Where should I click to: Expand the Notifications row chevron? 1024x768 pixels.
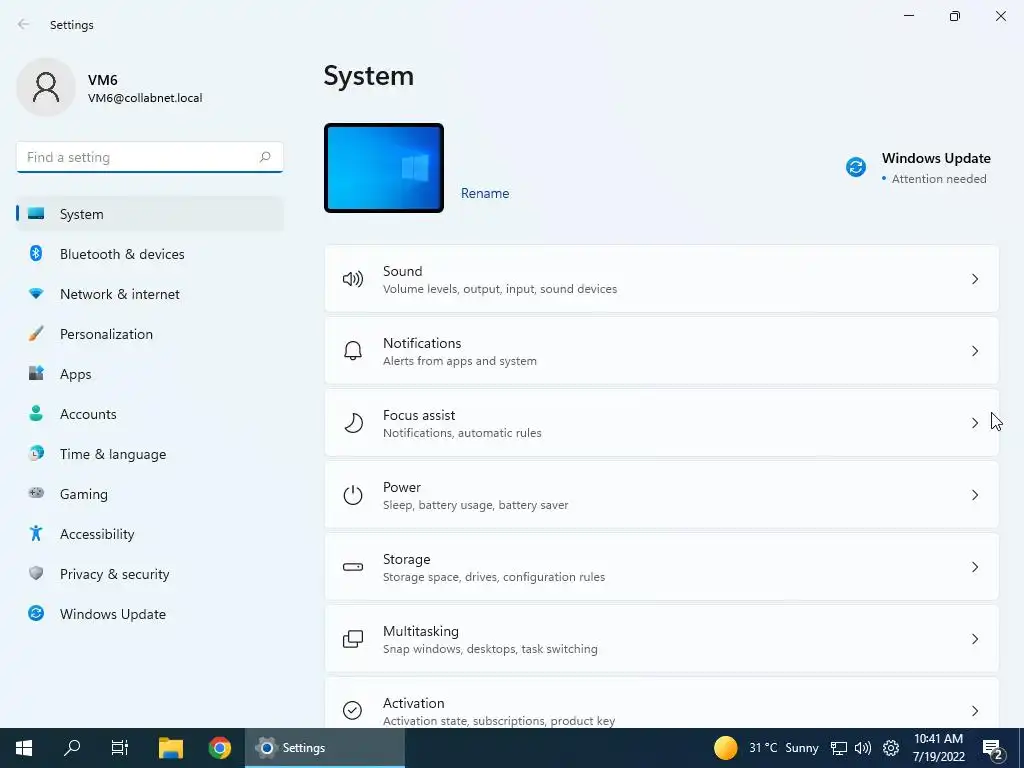tap(974, 351)
